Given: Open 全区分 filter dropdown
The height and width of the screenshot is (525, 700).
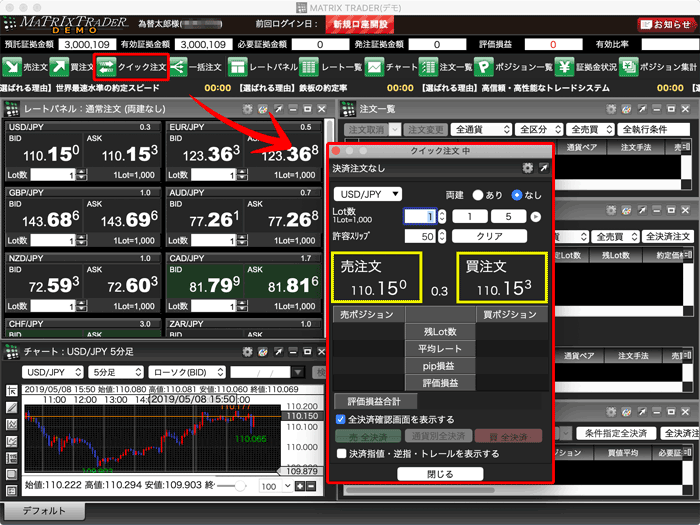Looking at the screenshot, I should pyautogui.click(x=539, y=129).
